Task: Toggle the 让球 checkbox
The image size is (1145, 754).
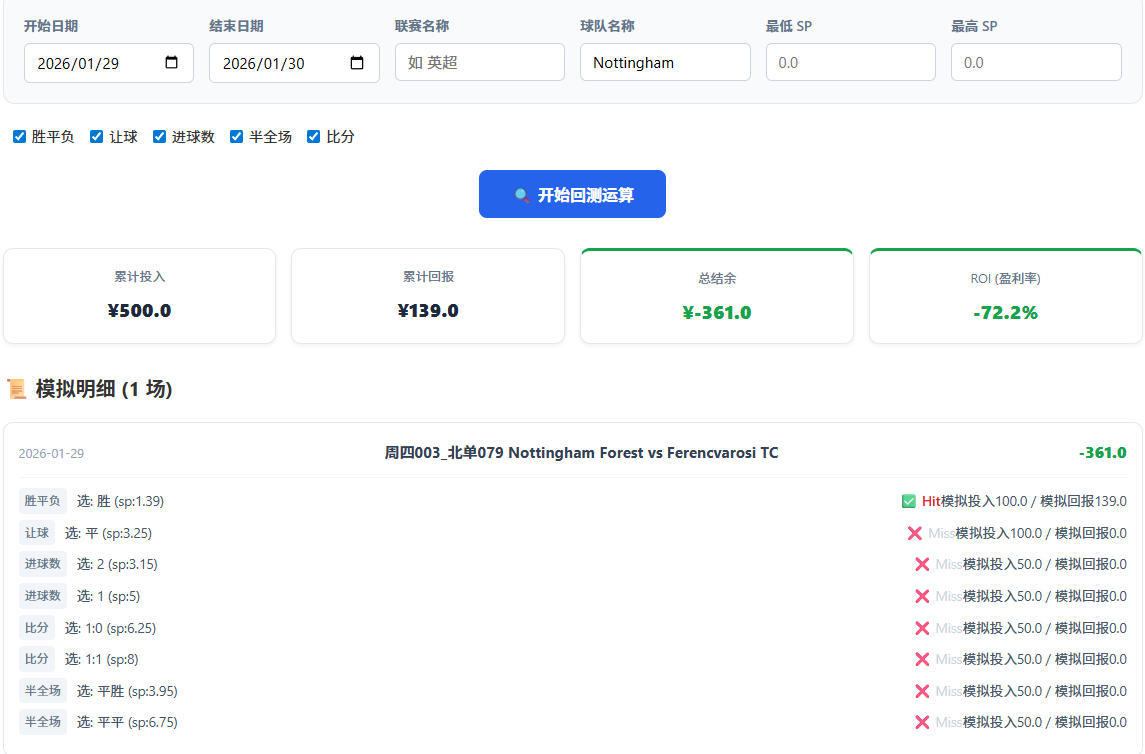Action: (x=97, y=137)
